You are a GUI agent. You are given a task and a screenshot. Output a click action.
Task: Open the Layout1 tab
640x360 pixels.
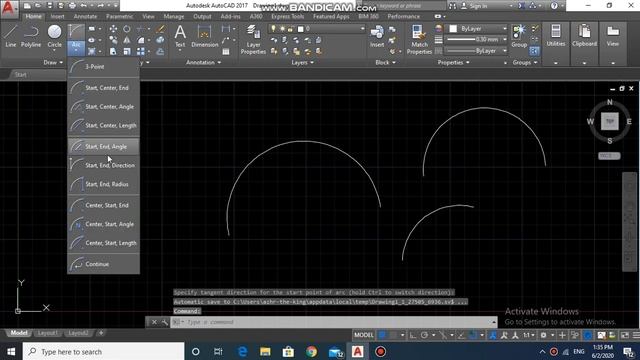coord(48,333)
